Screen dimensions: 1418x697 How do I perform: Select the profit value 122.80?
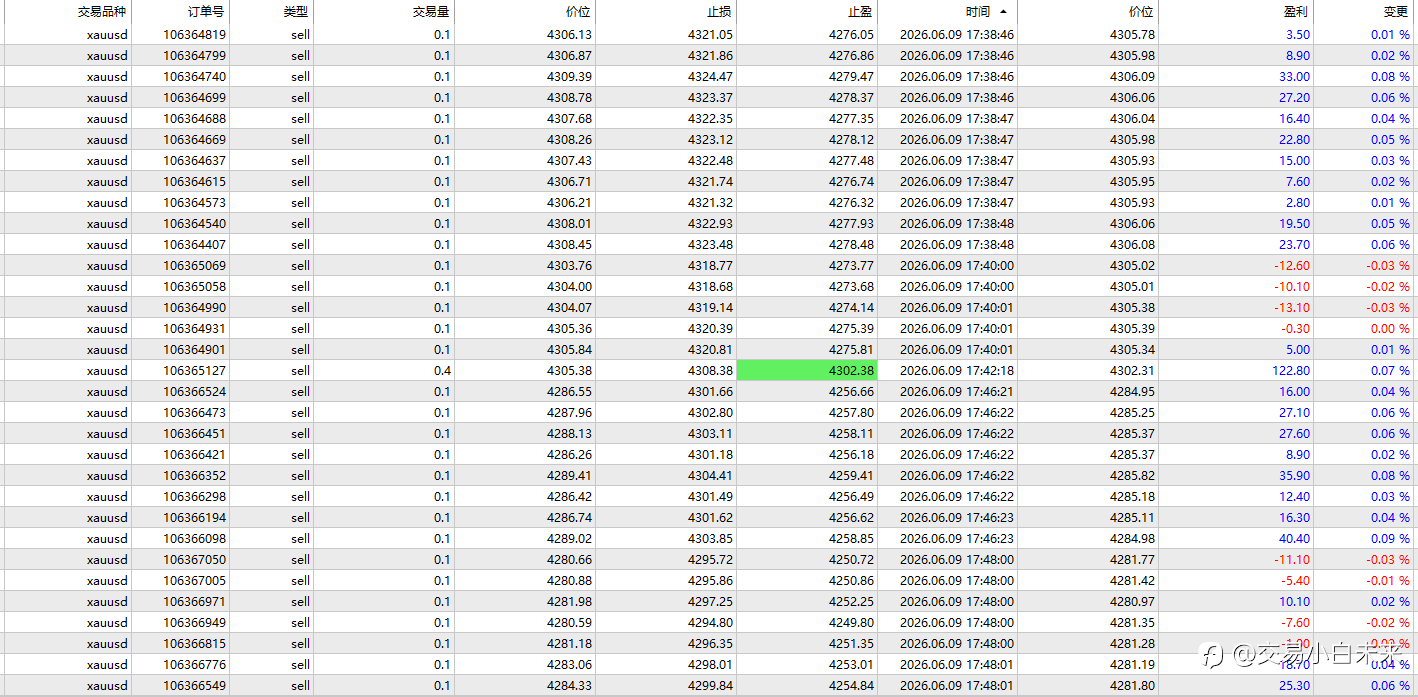(x=1290, y=370)
